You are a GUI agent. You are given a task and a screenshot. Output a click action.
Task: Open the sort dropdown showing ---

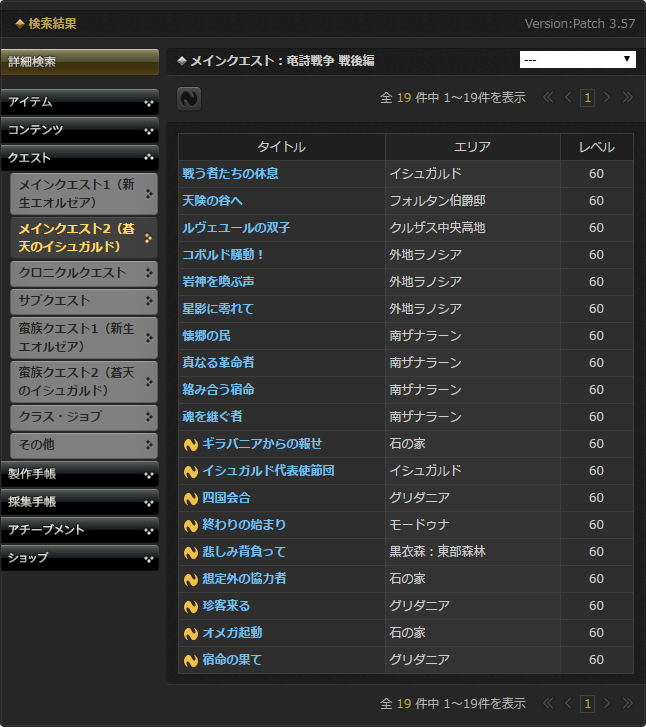578,60
